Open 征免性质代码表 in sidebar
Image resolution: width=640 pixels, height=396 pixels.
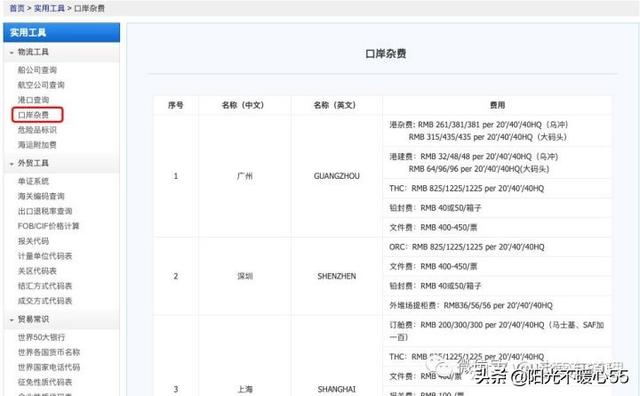point(45,382)
